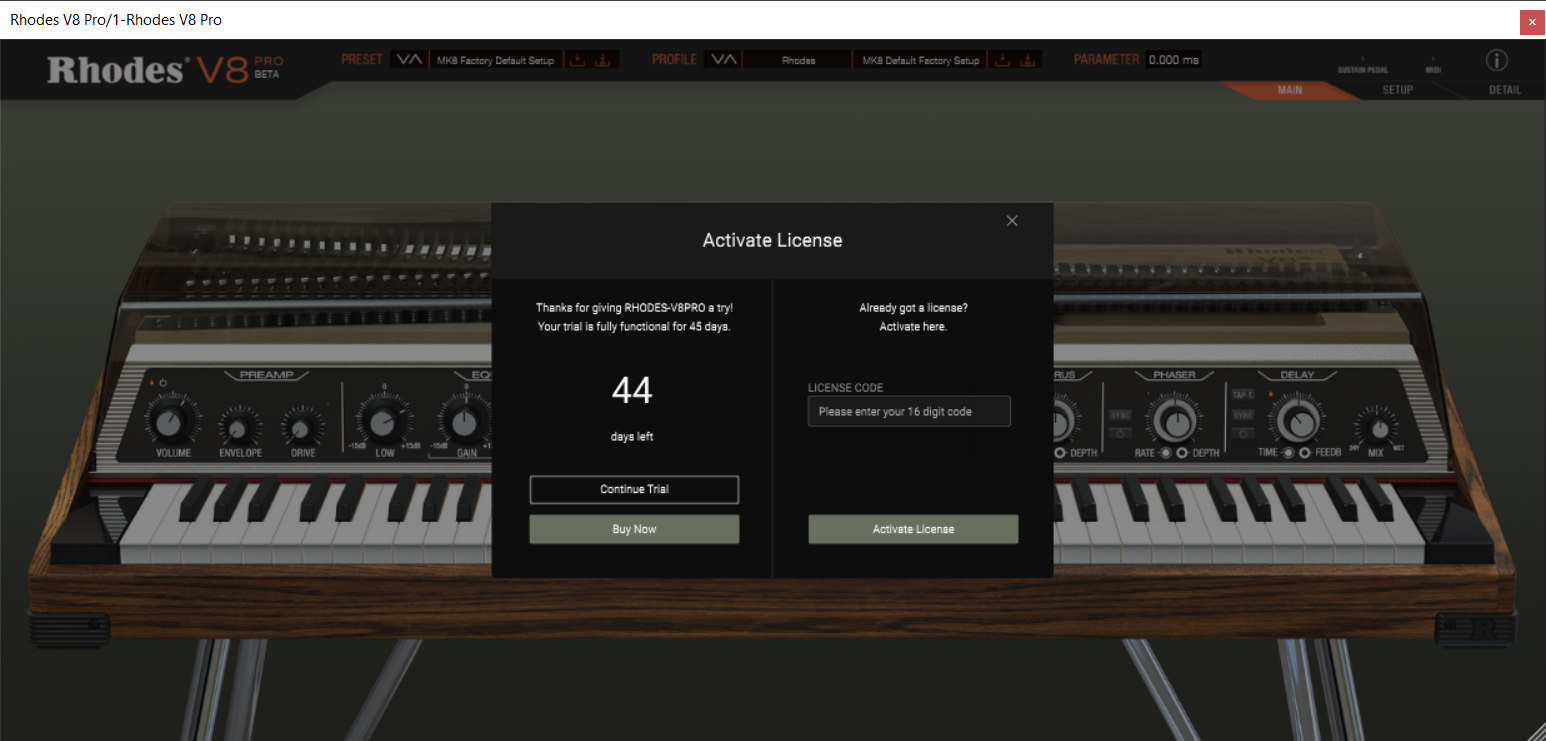The image size is (1546, 741).
Task: Click the PARAMETER value 0.000 ms
Action: pos(1173,60)
